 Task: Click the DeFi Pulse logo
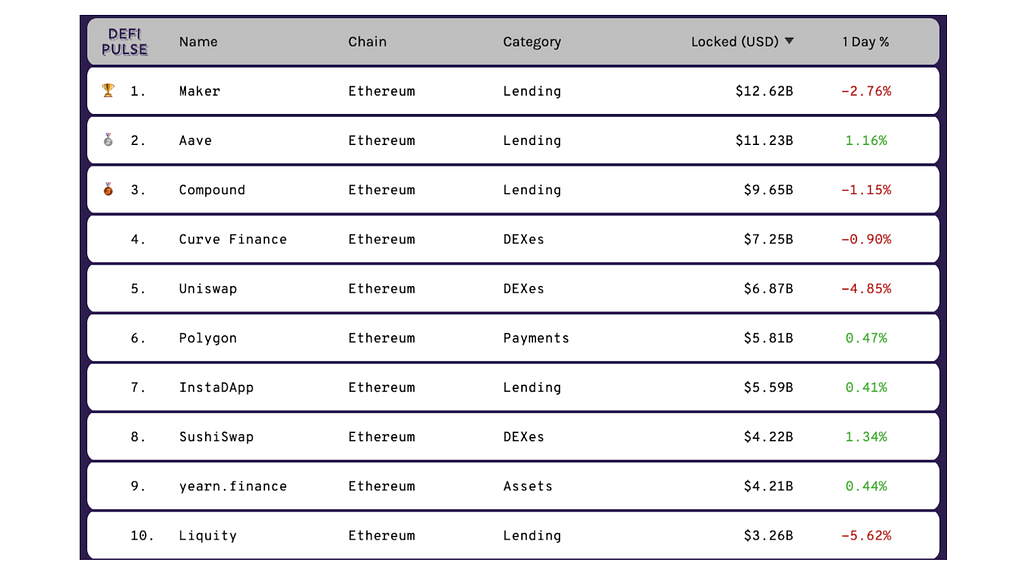[x=124, y=42]
